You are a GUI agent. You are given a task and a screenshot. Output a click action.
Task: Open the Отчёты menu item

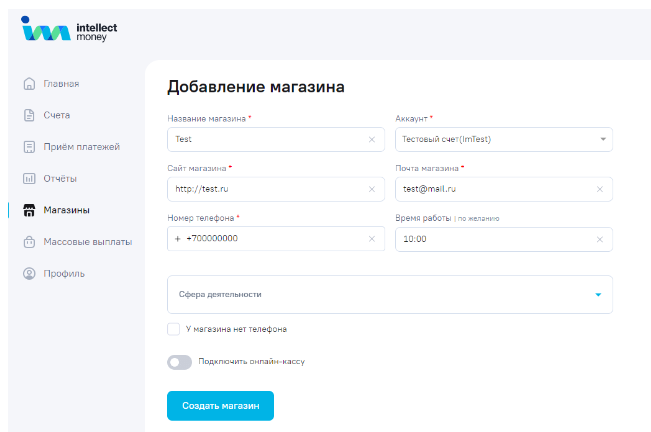(60, 179)
